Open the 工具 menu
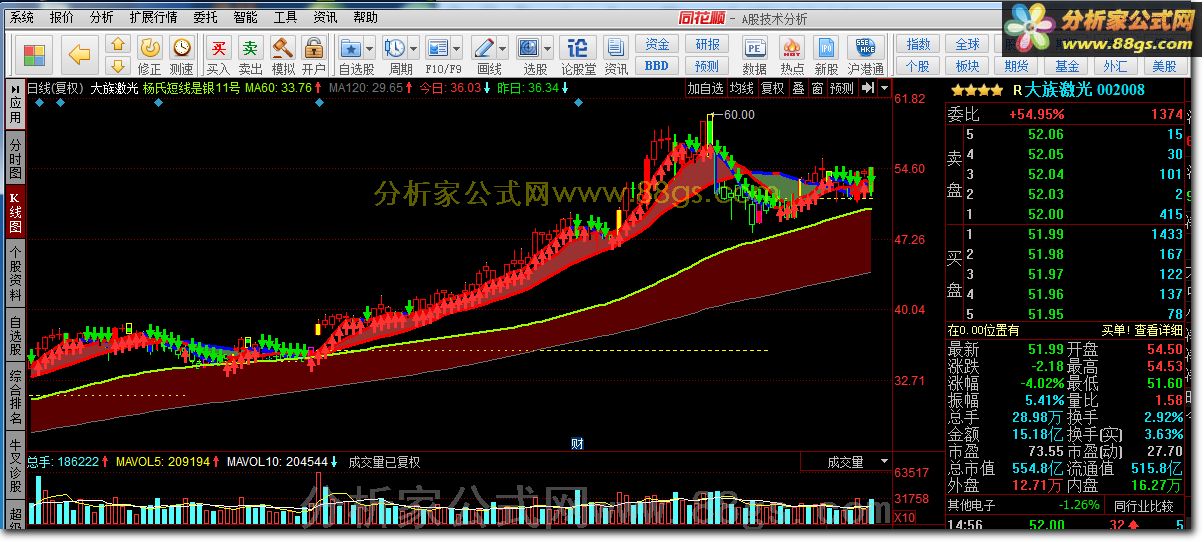 [x=285, y=17]
